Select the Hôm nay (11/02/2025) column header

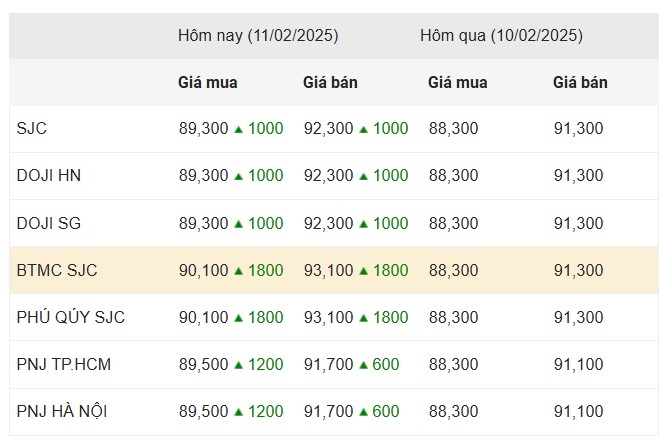258,35
